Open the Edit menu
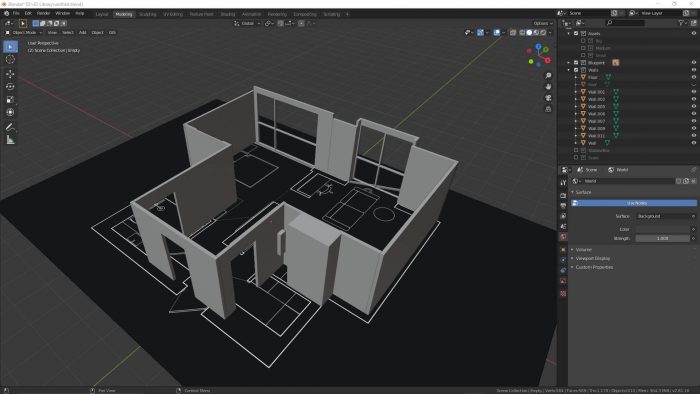This screenshot has width=700, height=394. [28, 13]
